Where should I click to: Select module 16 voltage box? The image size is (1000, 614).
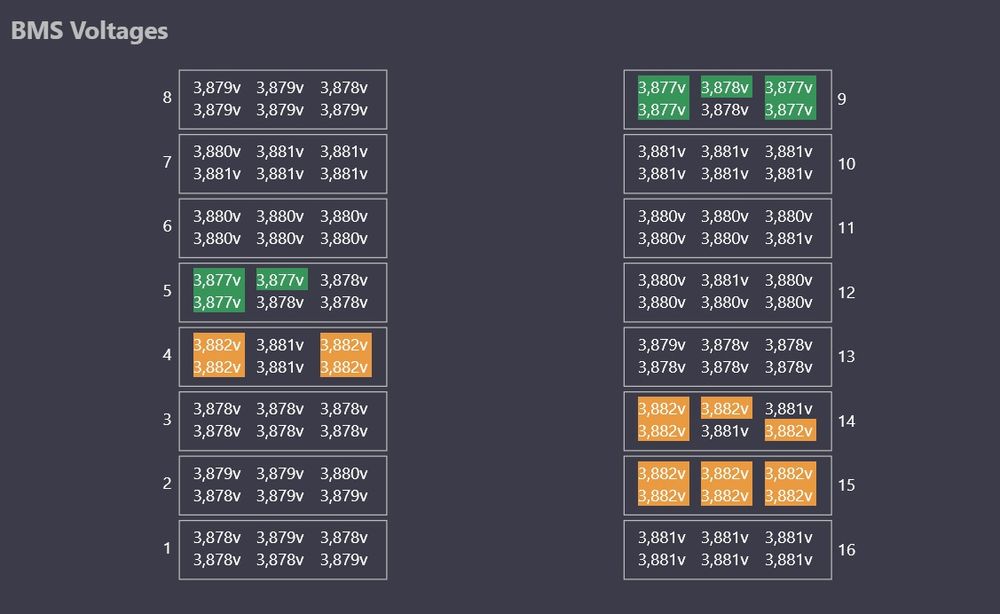pos(727,549)
